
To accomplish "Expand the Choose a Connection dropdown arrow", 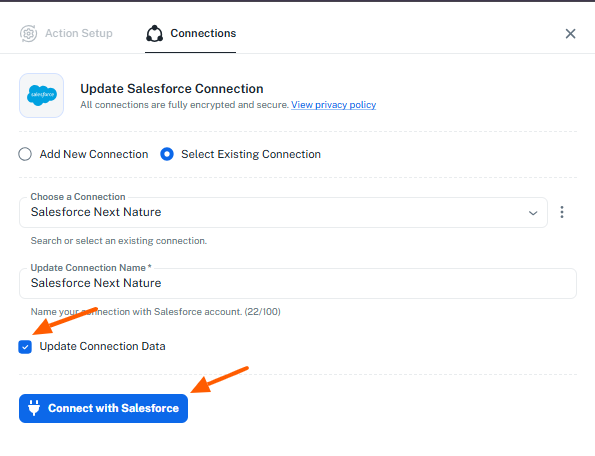I will (533, 213).
